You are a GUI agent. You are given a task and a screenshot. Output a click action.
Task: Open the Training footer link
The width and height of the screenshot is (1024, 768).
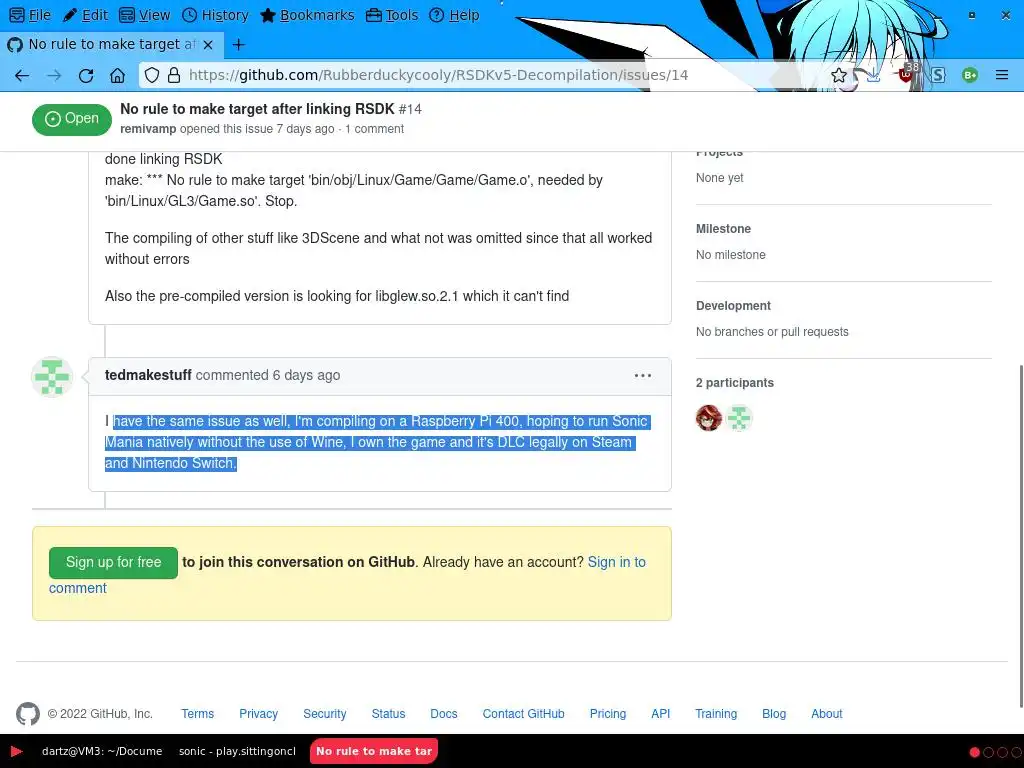pyautogui.click(x=716, y=714)
